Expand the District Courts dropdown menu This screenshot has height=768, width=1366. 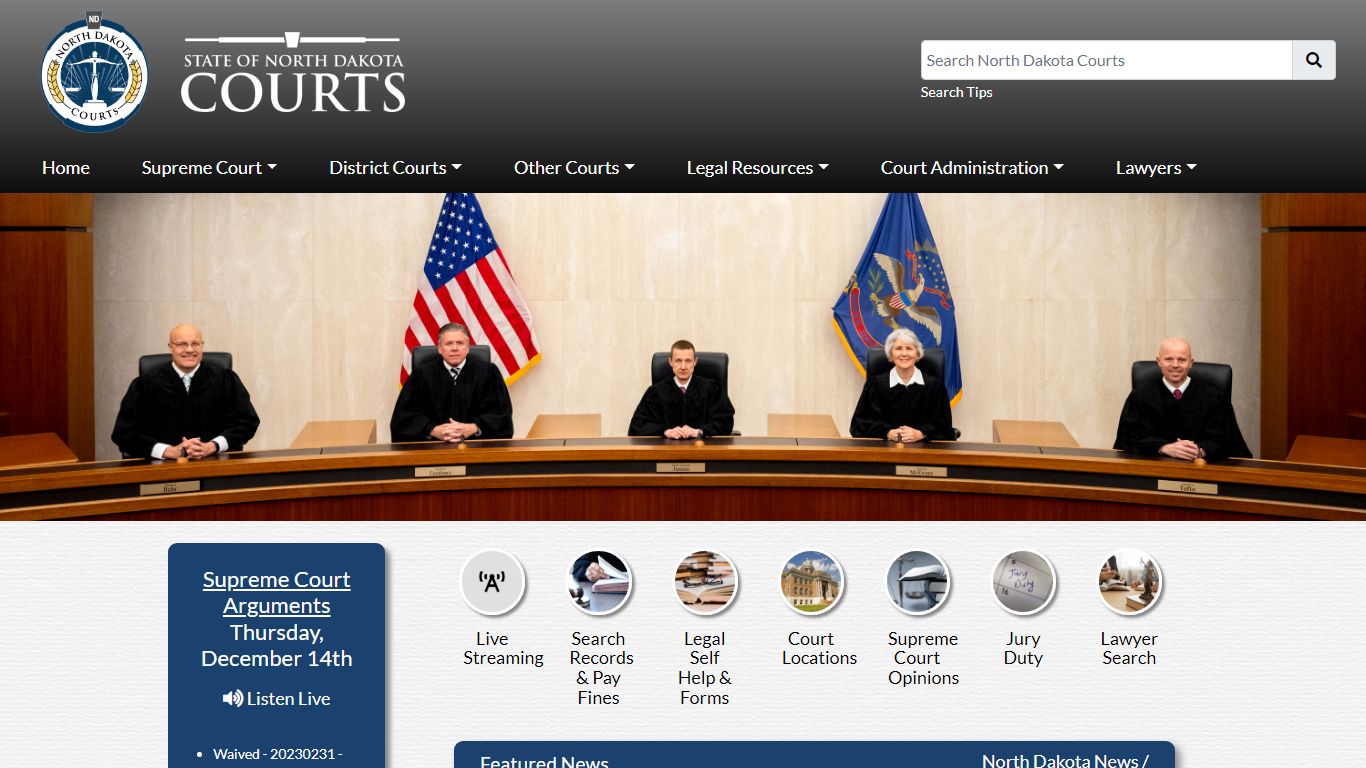[x=395, y=168]
